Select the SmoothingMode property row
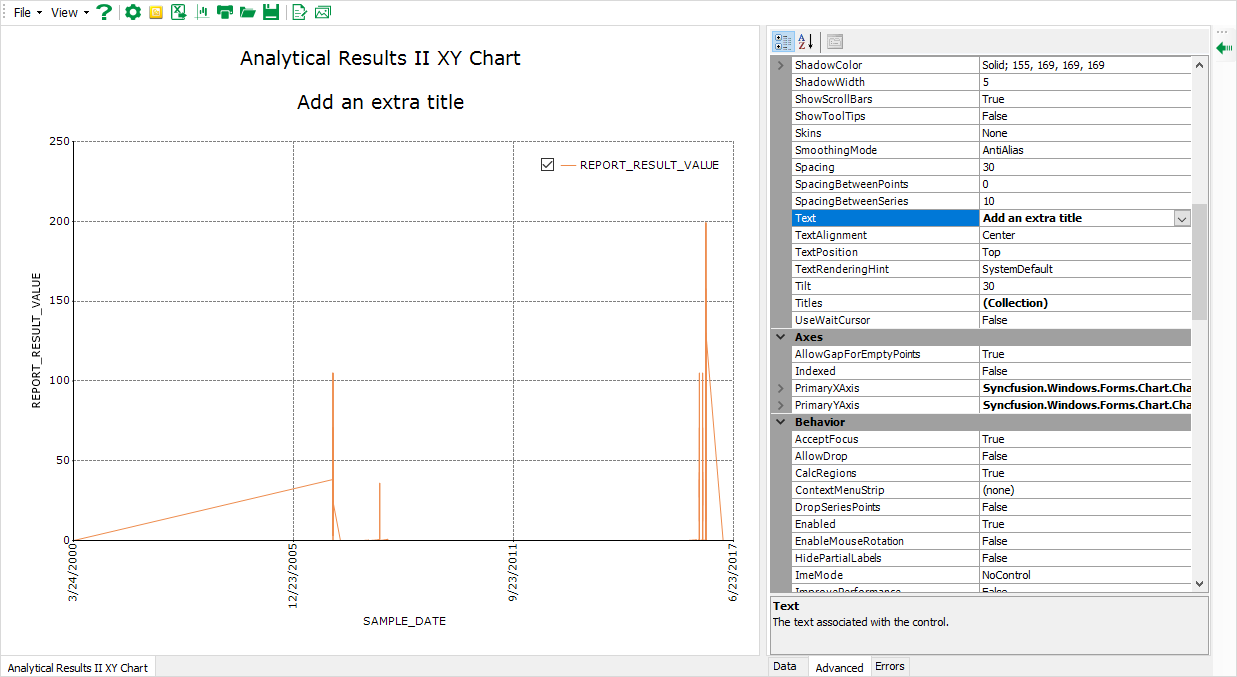 [x=991, y=150]
